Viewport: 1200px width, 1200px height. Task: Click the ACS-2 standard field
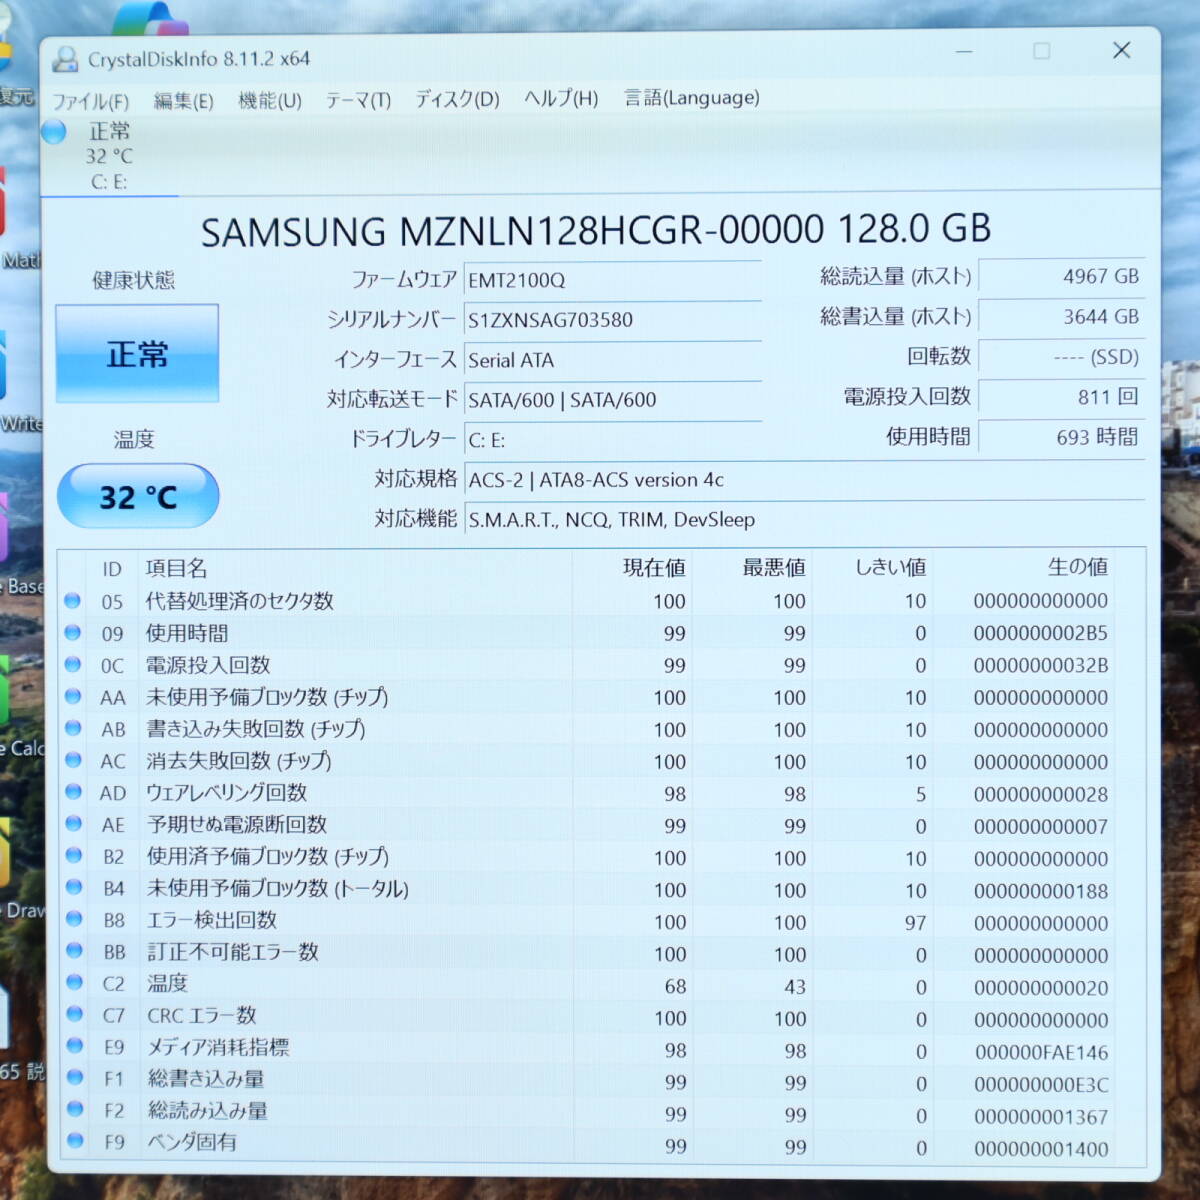pyautogui.click(x=805, y=480)
